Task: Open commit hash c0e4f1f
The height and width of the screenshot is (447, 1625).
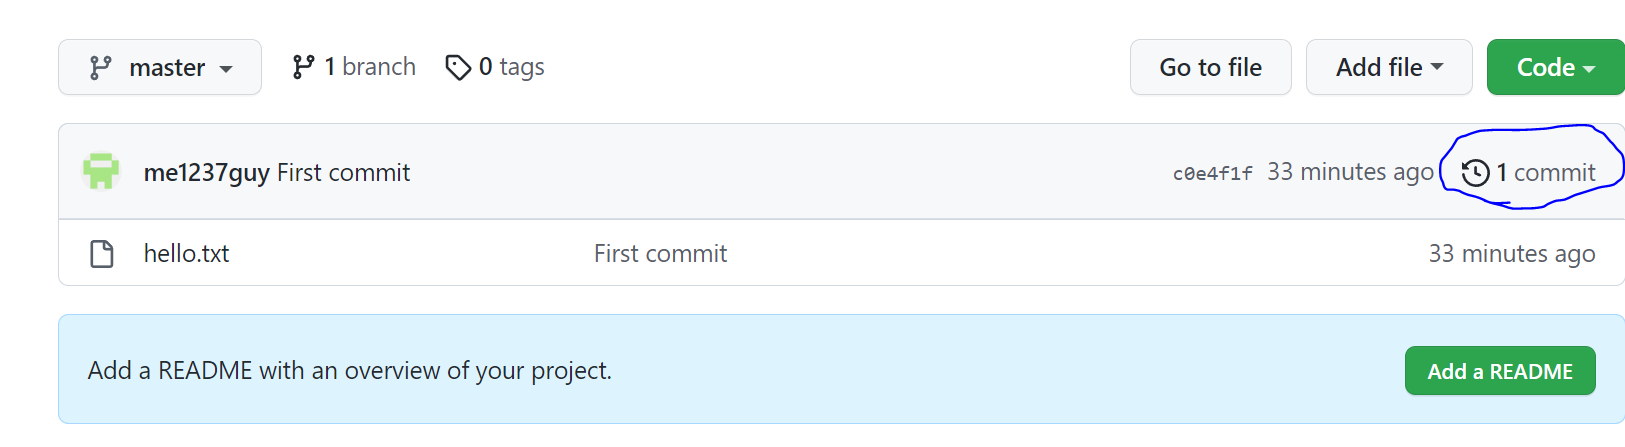Action: pyautogui.click(x=1212, y=174)
